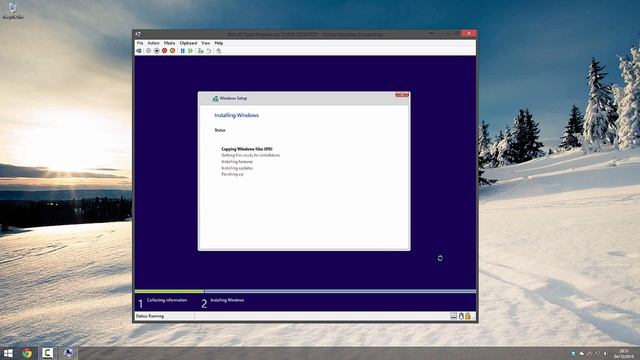
Task: Open the Clipboard menu
Action: 188,43
